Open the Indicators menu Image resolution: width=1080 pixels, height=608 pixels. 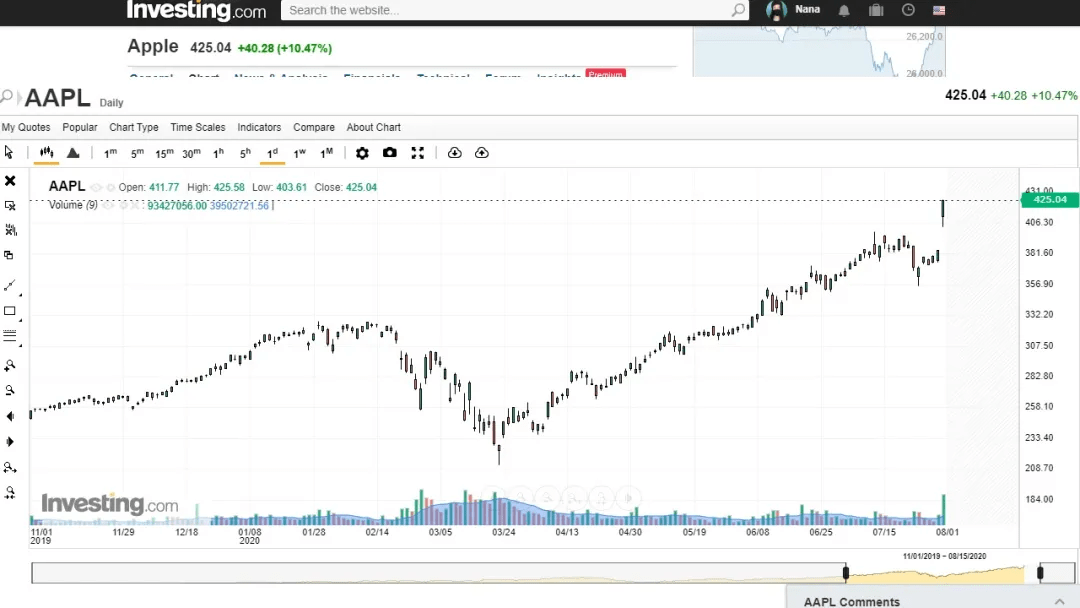(259, 127)
